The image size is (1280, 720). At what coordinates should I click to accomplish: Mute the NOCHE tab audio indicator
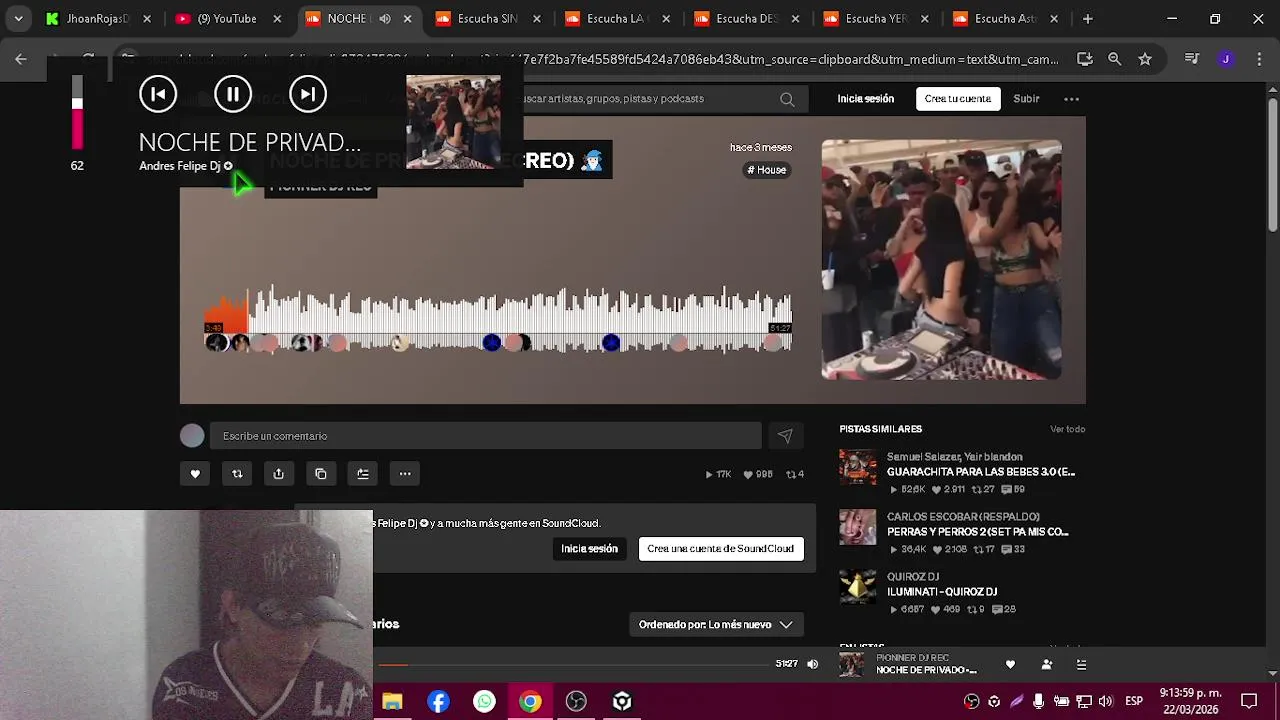click(385, 19)
